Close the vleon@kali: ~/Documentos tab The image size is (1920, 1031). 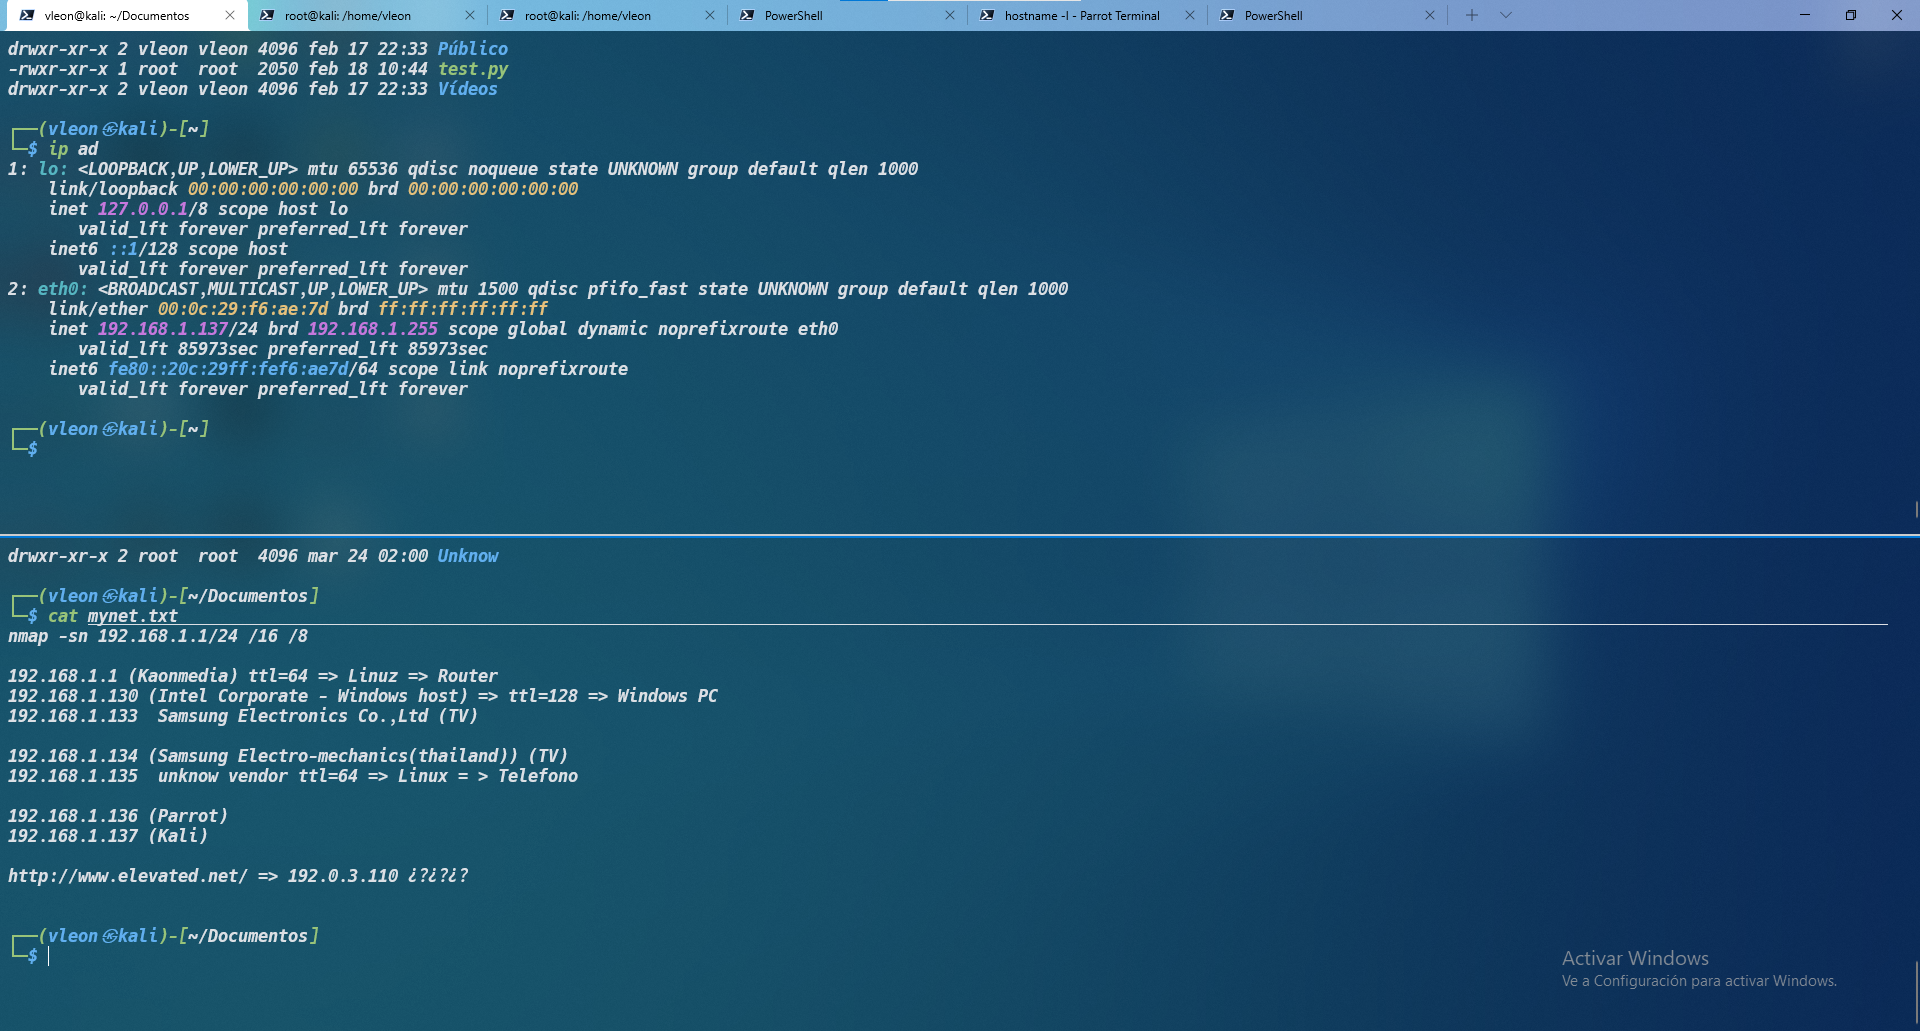click(x=230, y=16)
